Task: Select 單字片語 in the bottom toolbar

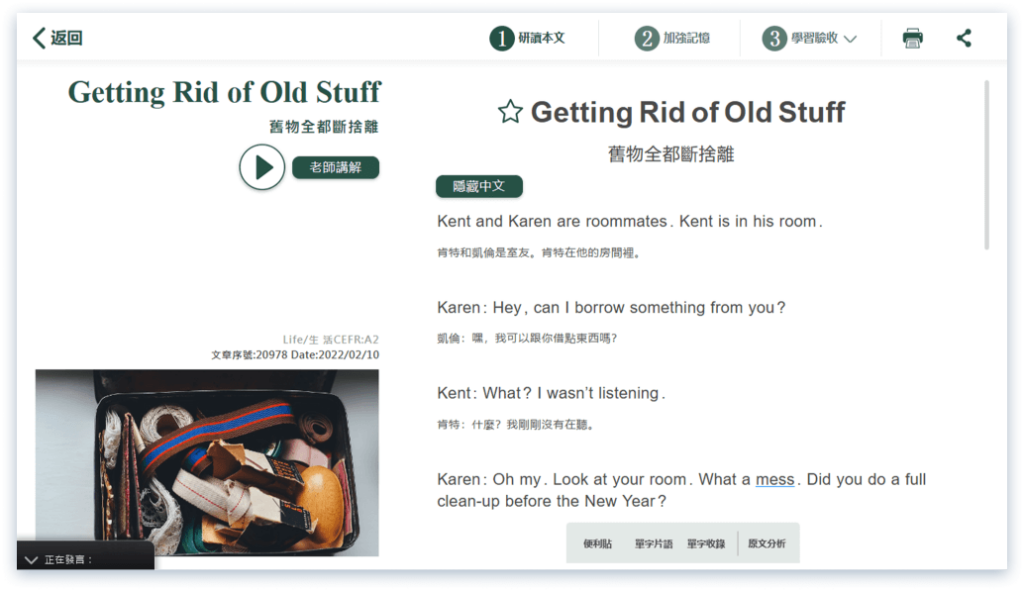Action: pos(653,544)
